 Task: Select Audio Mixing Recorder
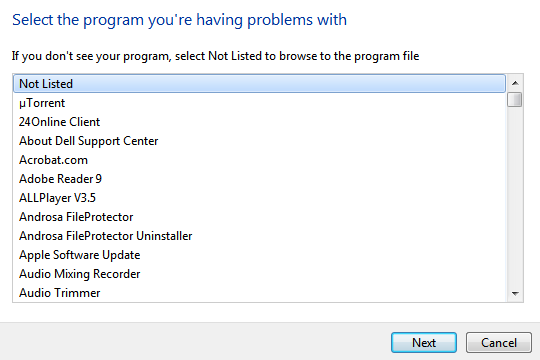tap(259, 274)
